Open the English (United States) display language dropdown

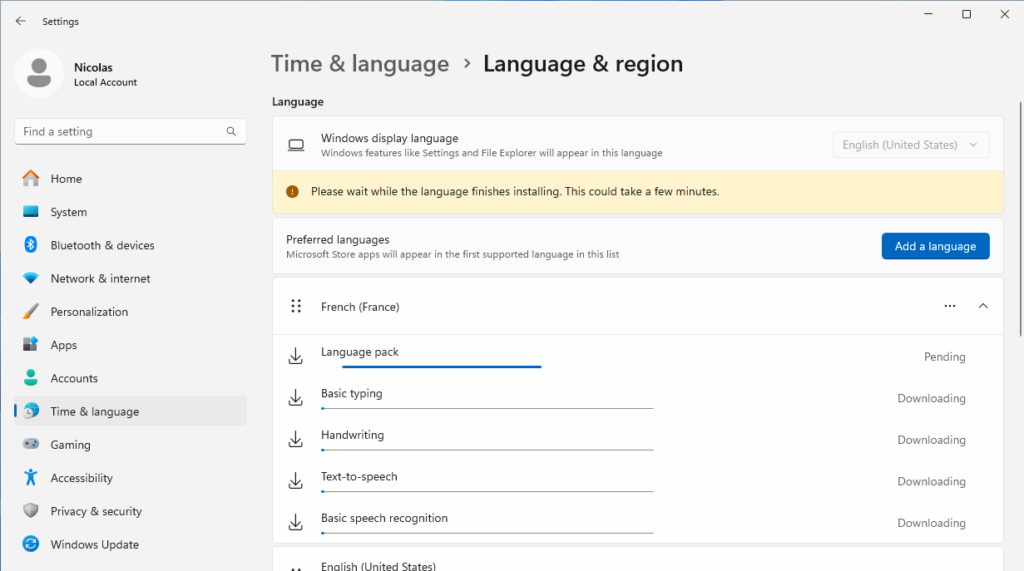(910, 145)
